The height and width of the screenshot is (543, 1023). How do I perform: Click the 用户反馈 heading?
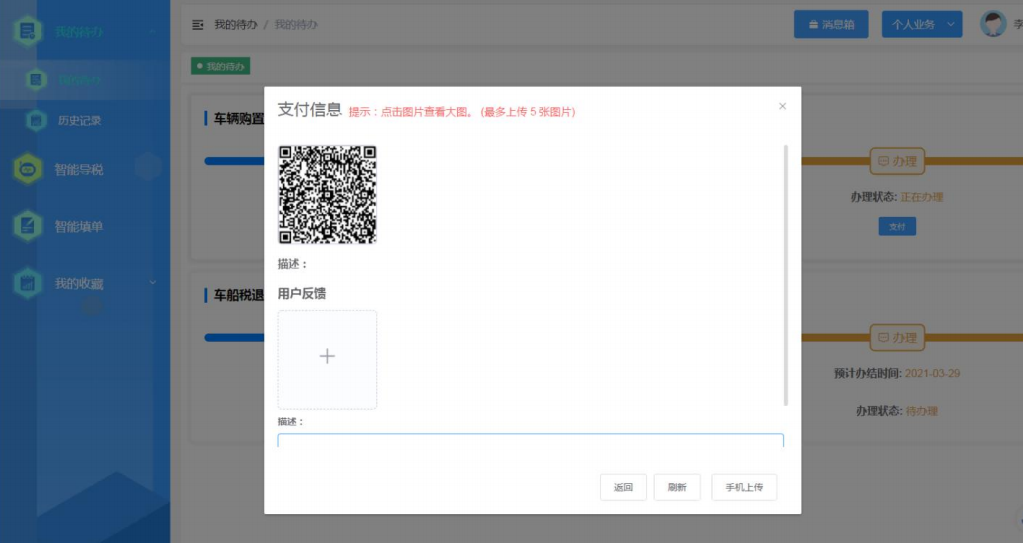pos(301,294)
